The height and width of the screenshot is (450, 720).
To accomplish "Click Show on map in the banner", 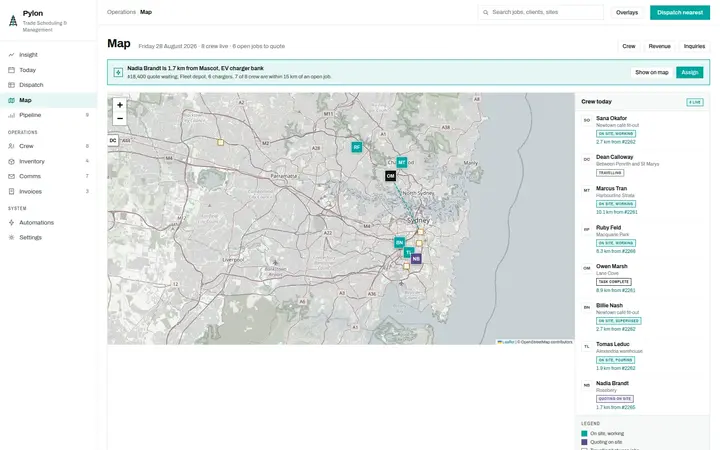I will tap(652, 73).
